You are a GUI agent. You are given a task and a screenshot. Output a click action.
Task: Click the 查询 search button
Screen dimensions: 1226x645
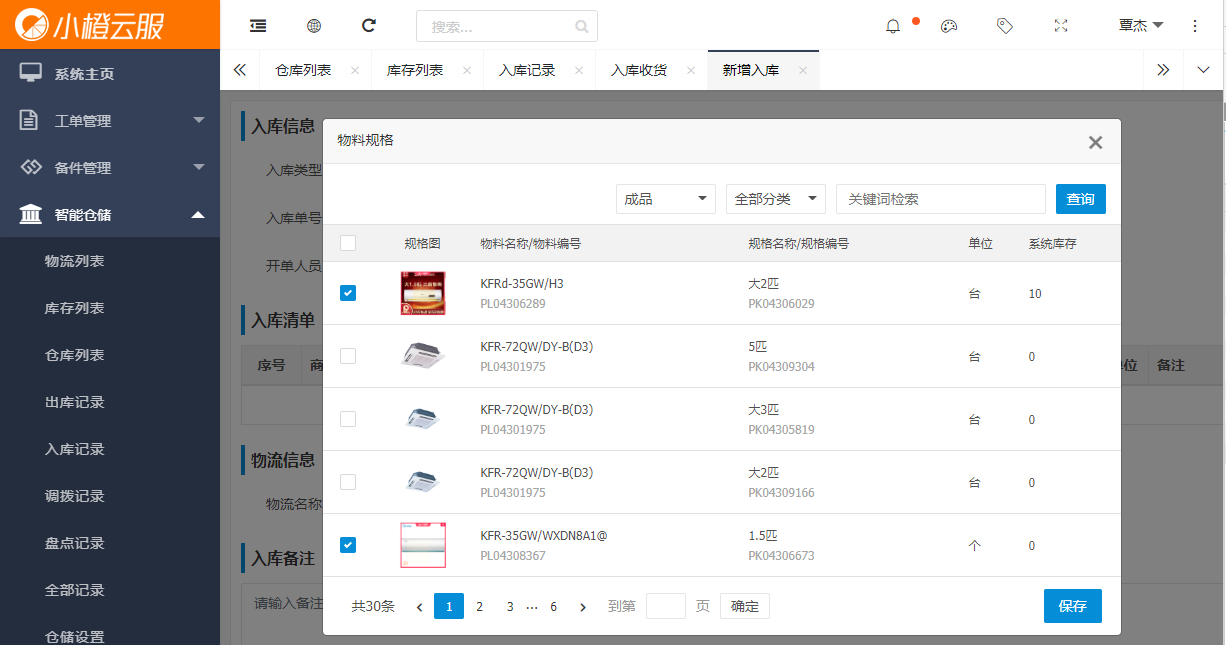(1080, 199)
